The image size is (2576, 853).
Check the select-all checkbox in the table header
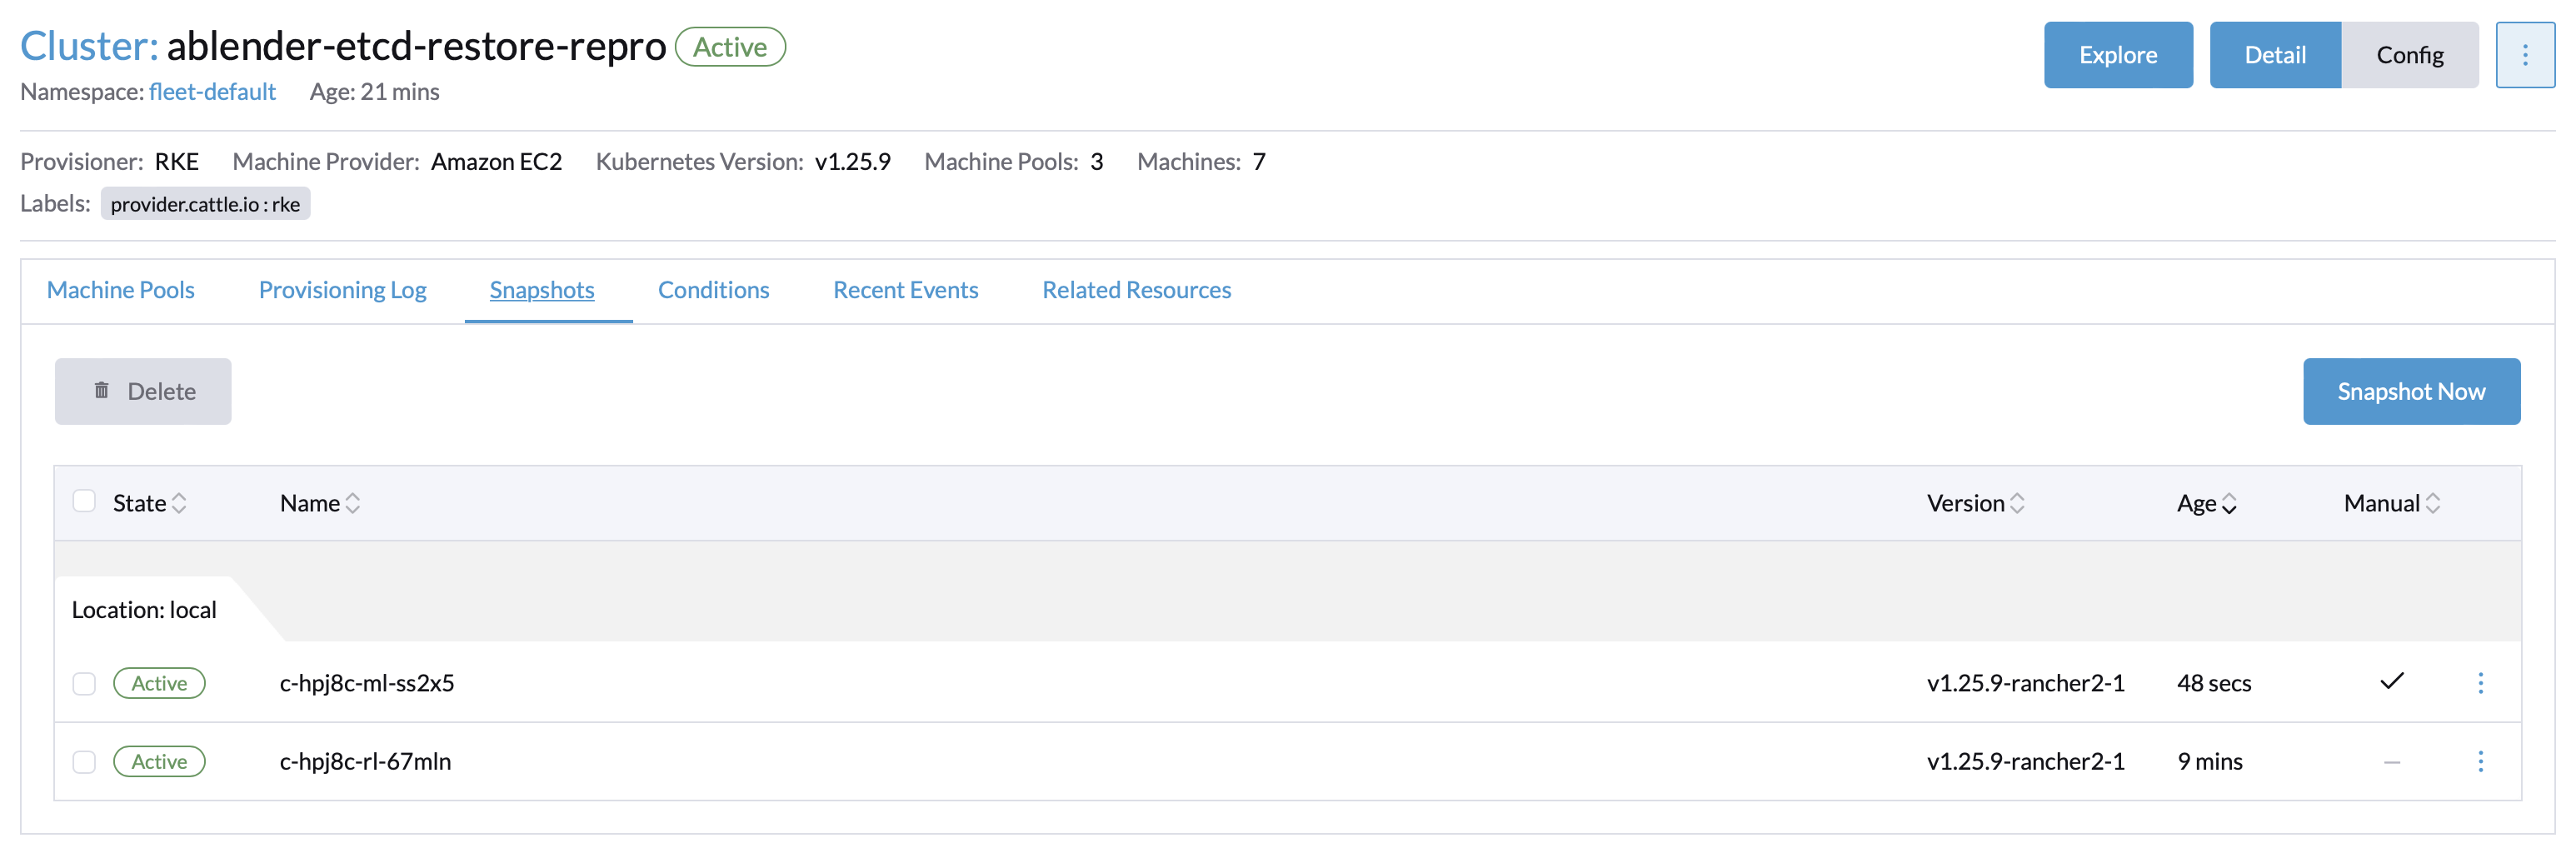point(84,501)
